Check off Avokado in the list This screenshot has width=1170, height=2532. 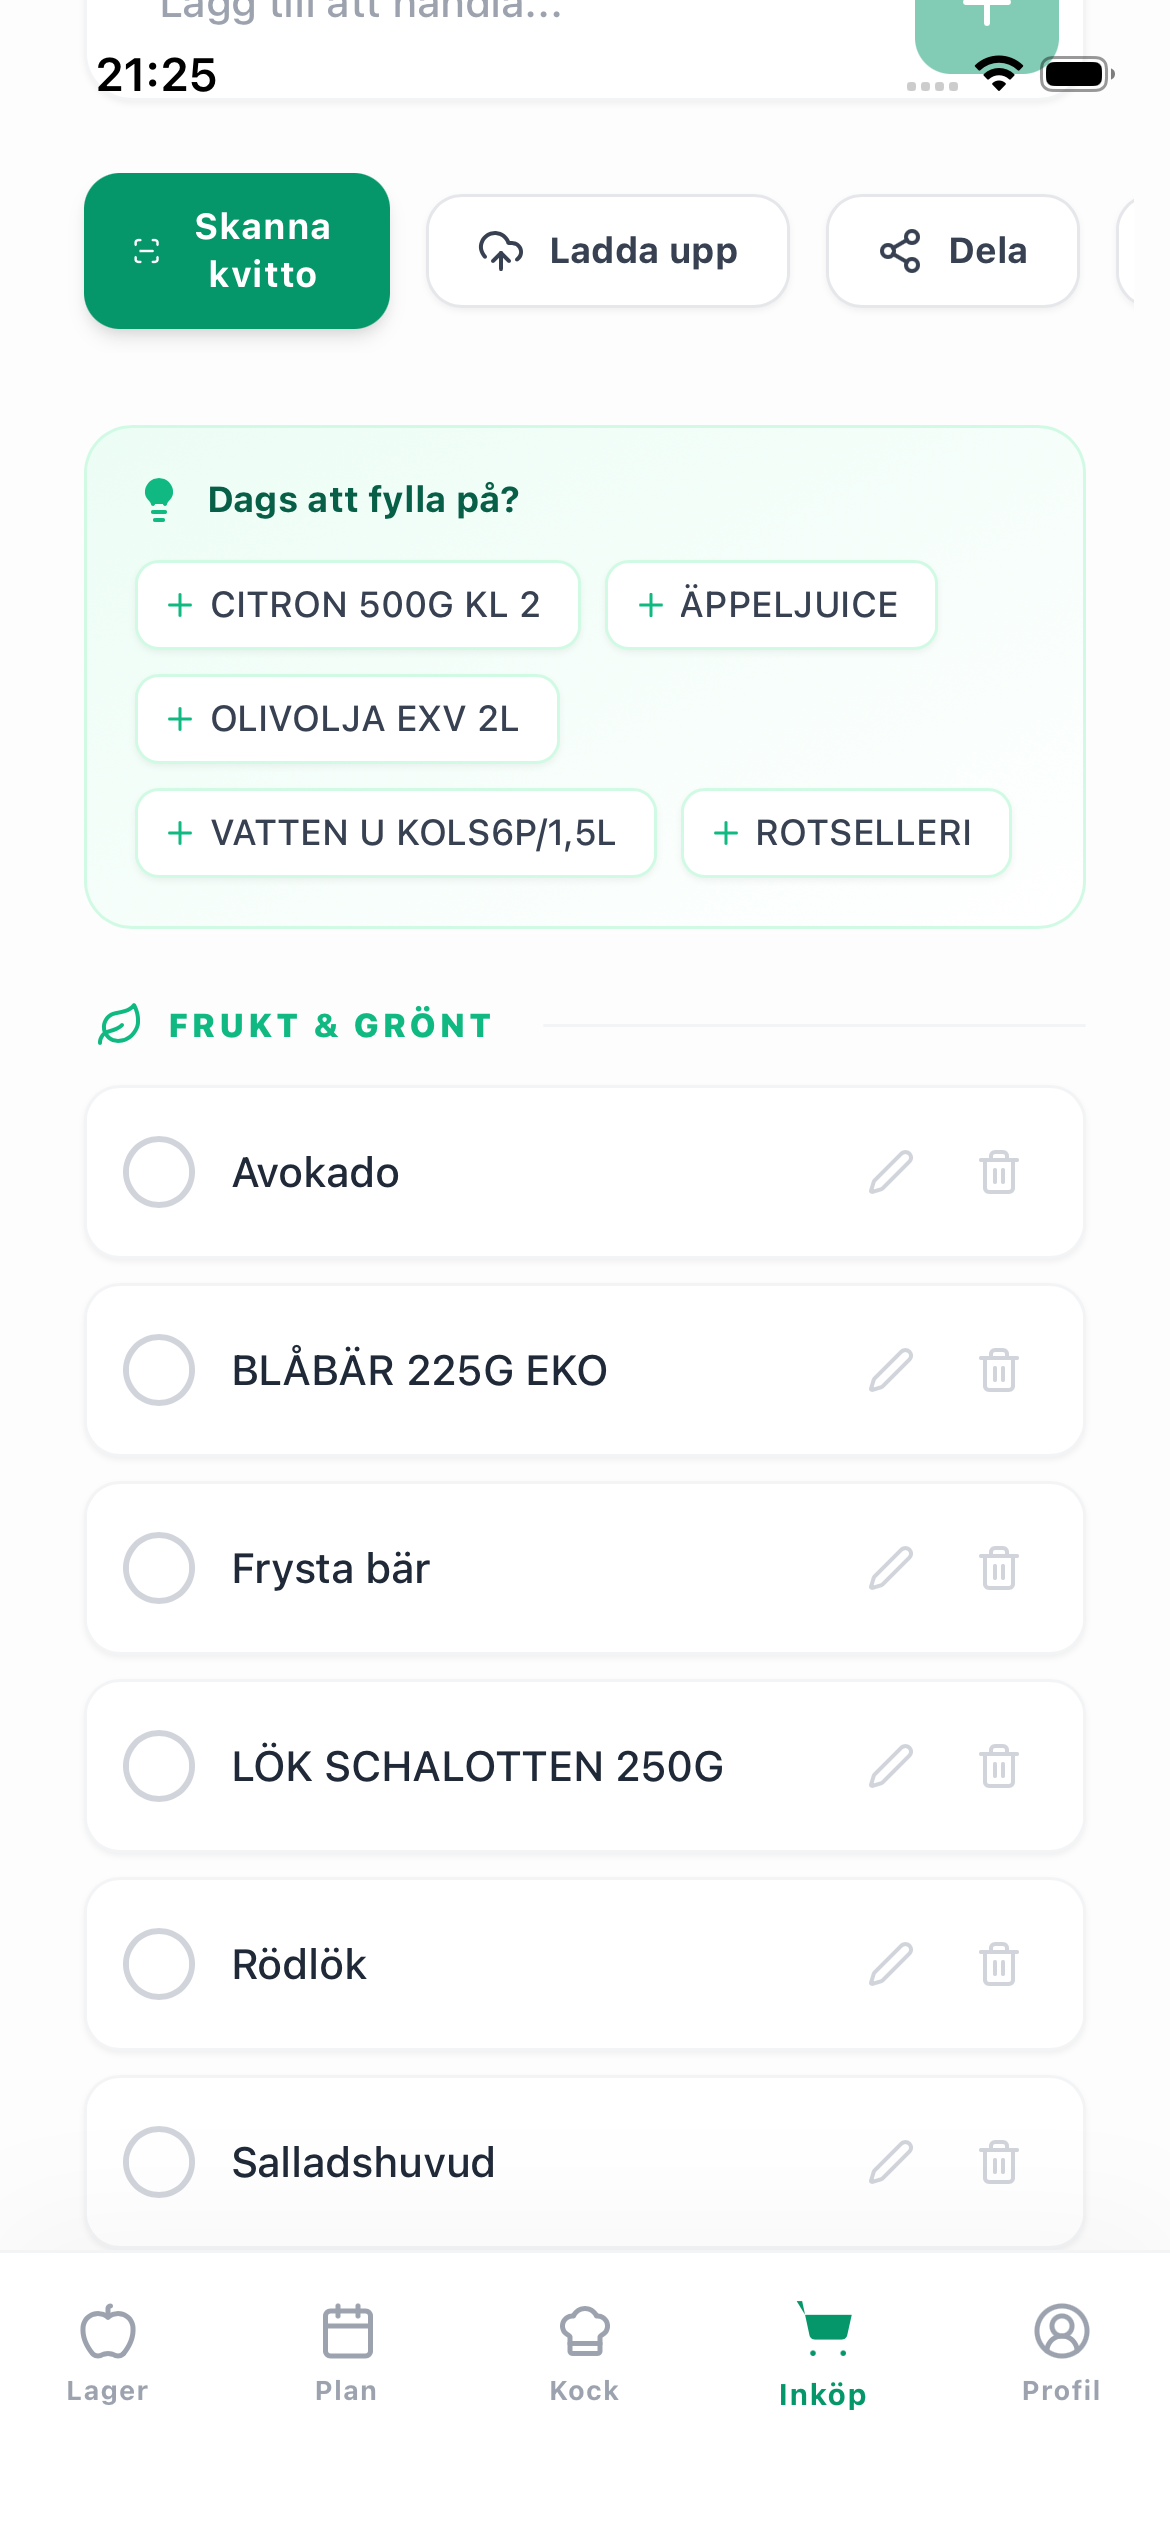click(x=159, y=1172)
